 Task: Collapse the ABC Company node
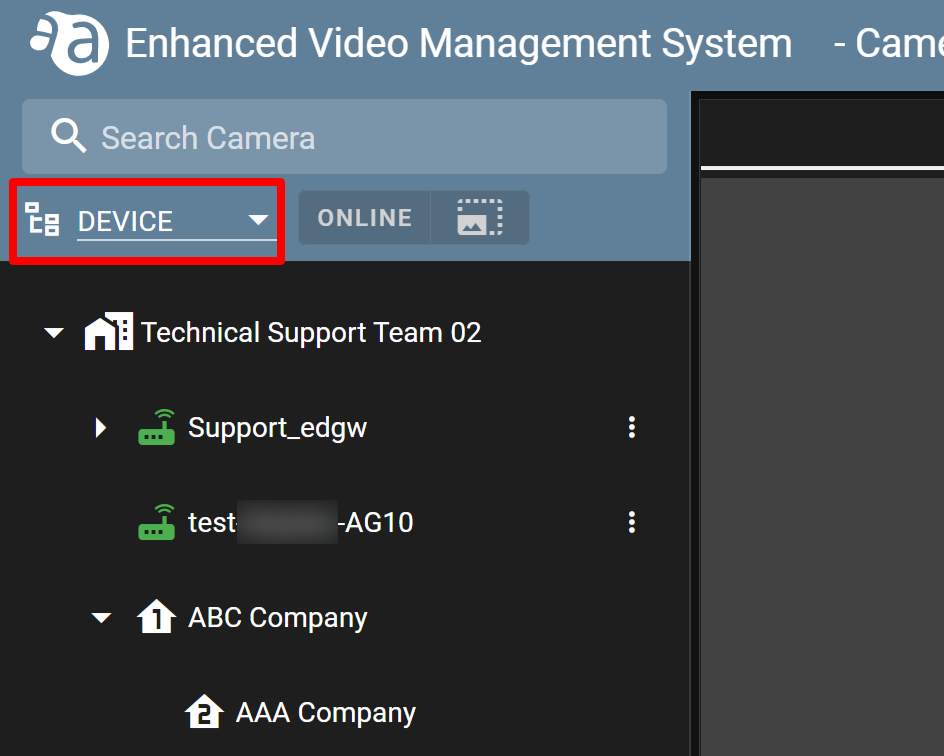pos(101,618)
